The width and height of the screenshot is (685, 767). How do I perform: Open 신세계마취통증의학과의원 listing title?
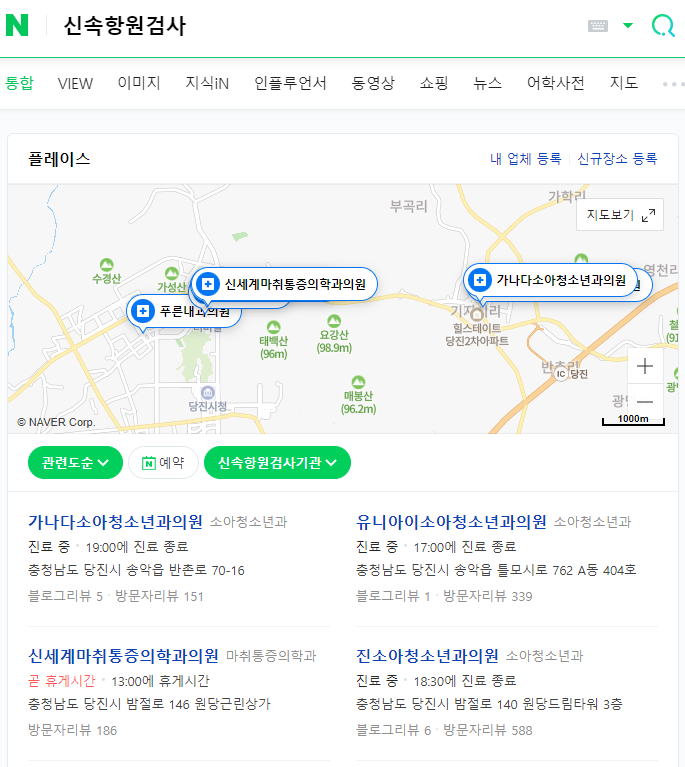click(x=123, y=656)
